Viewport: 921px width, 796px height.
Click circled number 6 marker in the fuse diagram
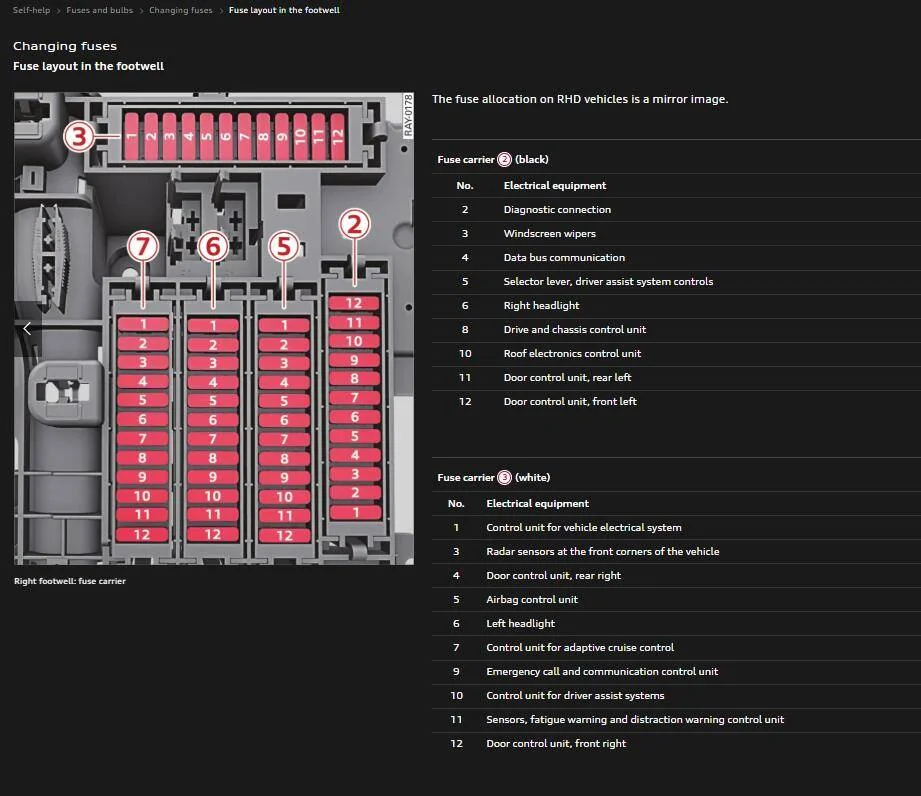click(x=212, y=246)
